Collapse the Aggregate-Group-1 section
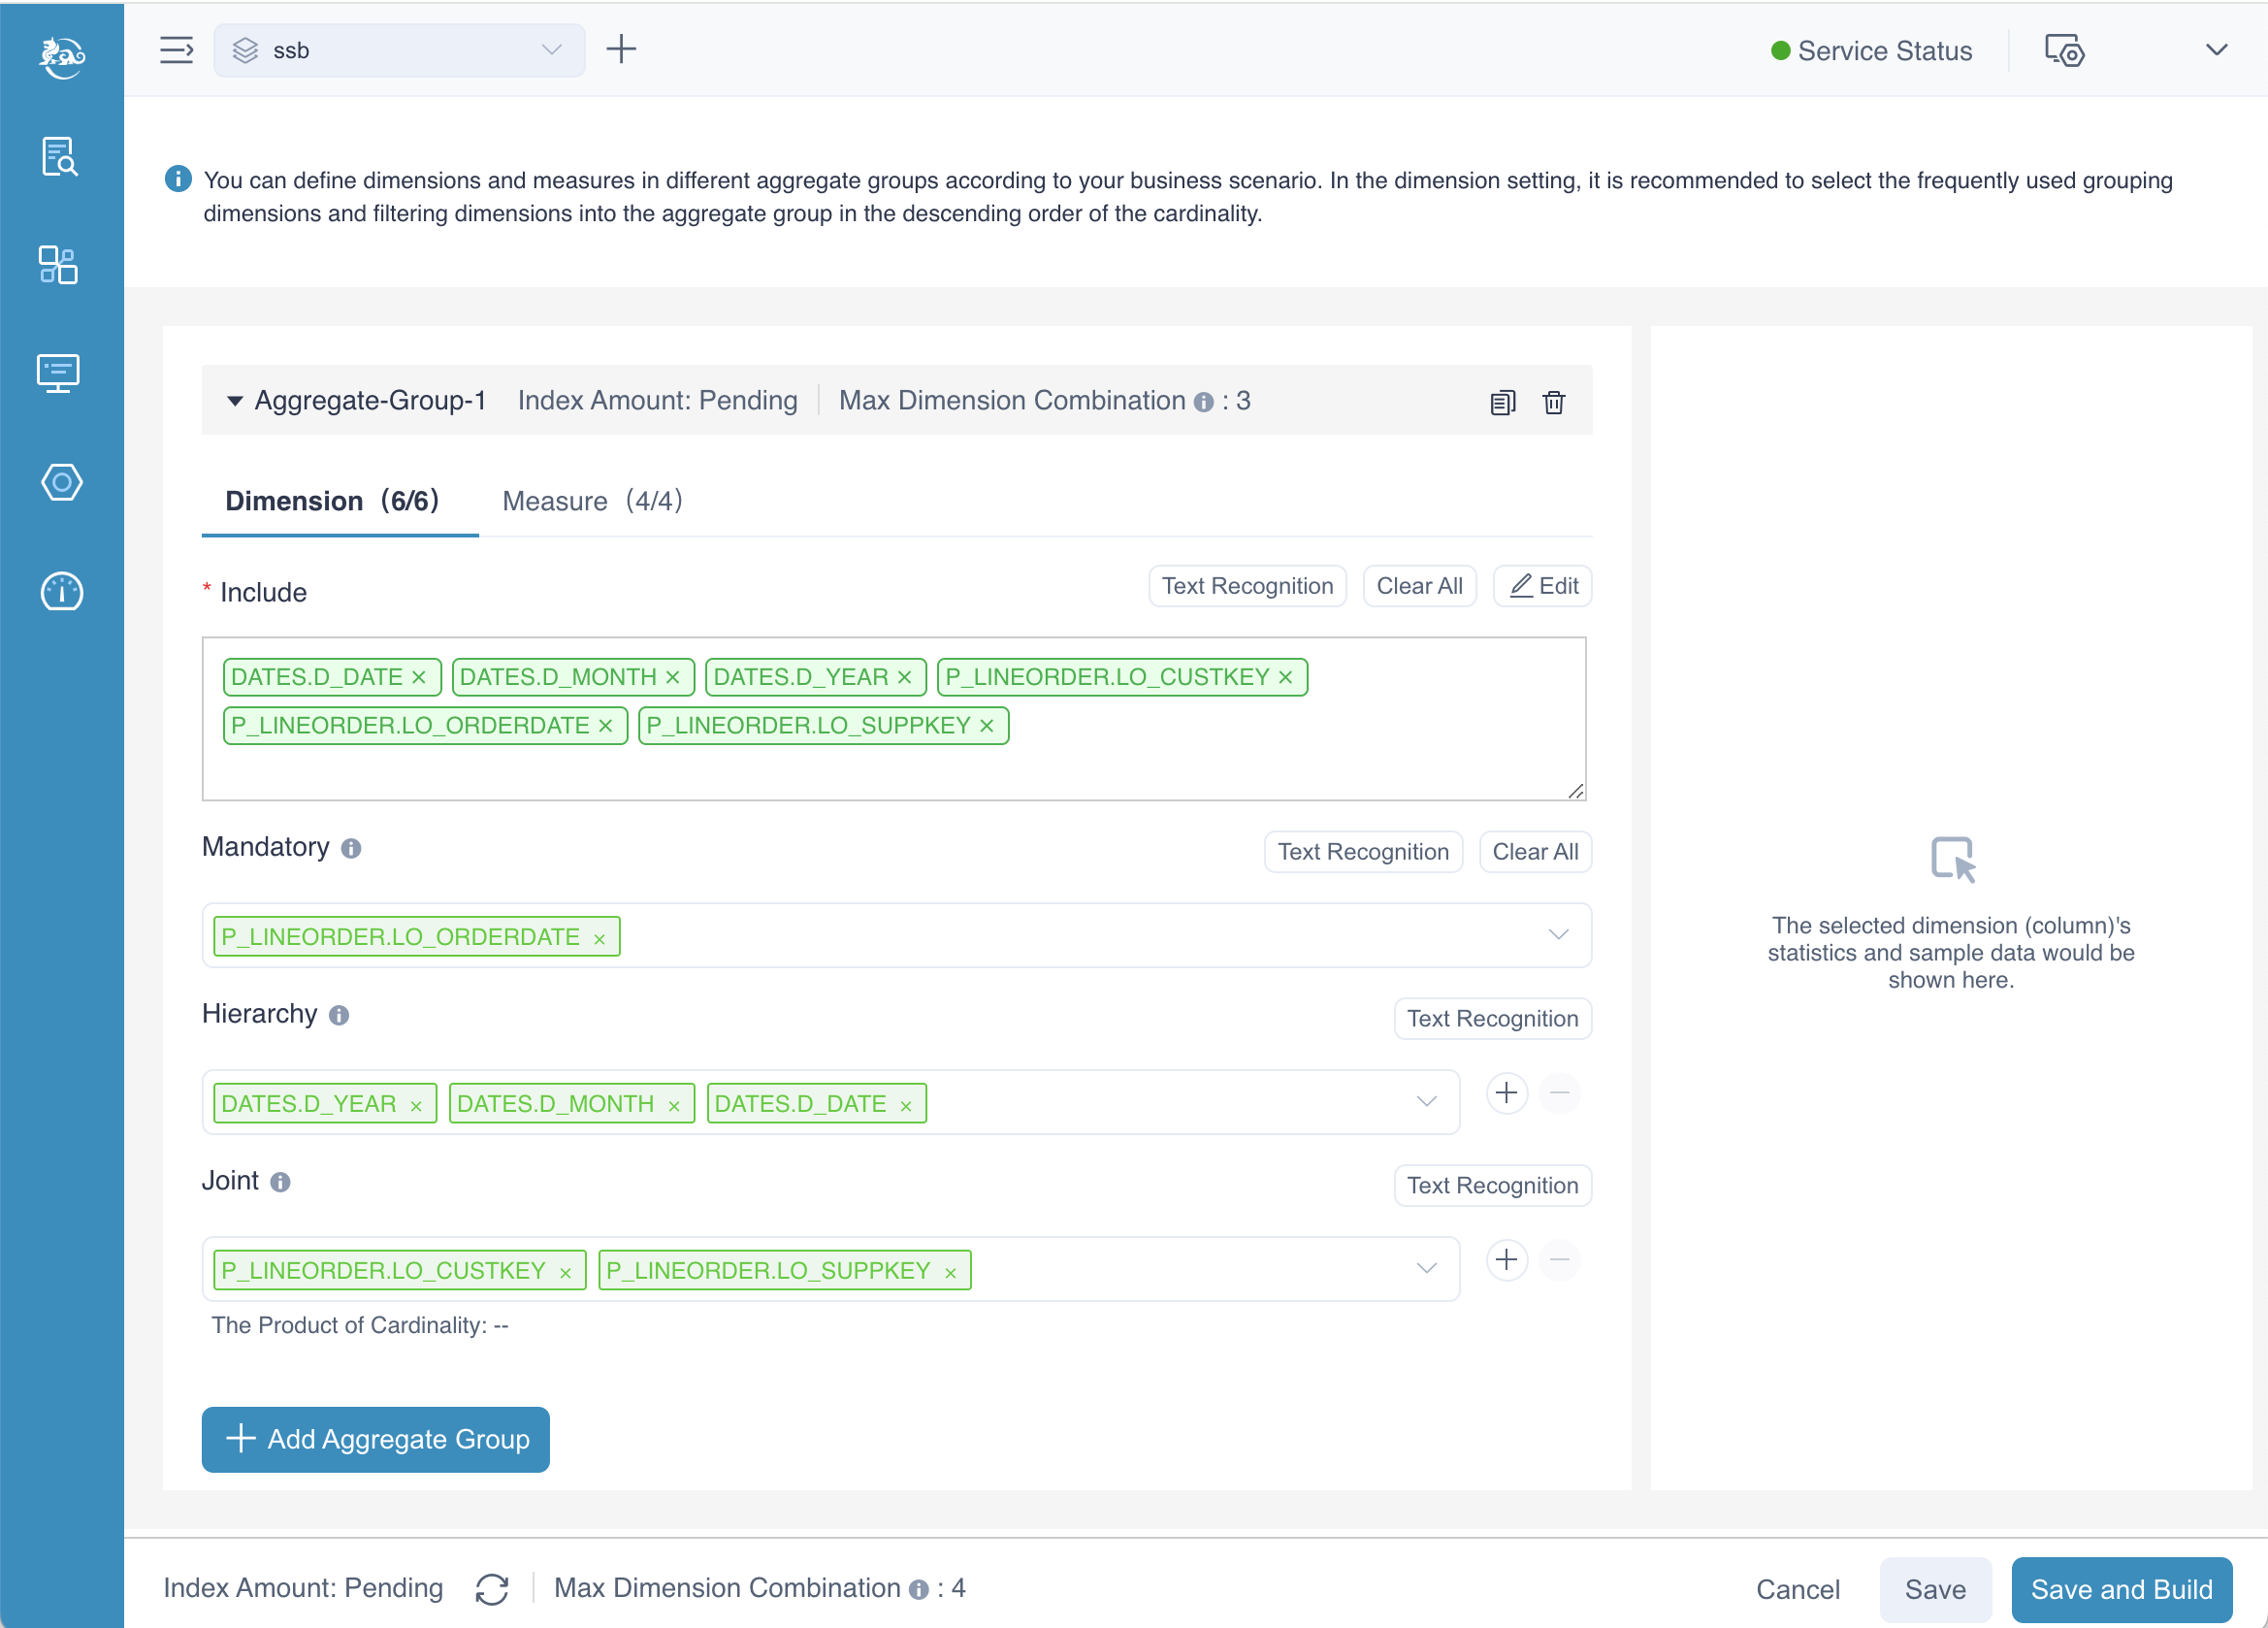Screen dimensions: 2268x1628 tap(235, 401)
